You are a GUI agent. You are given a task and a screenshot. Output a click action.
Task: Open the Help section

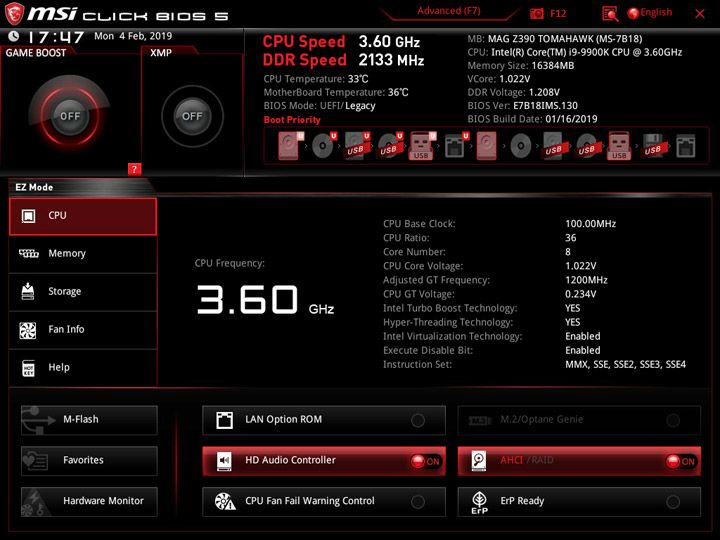83,368
